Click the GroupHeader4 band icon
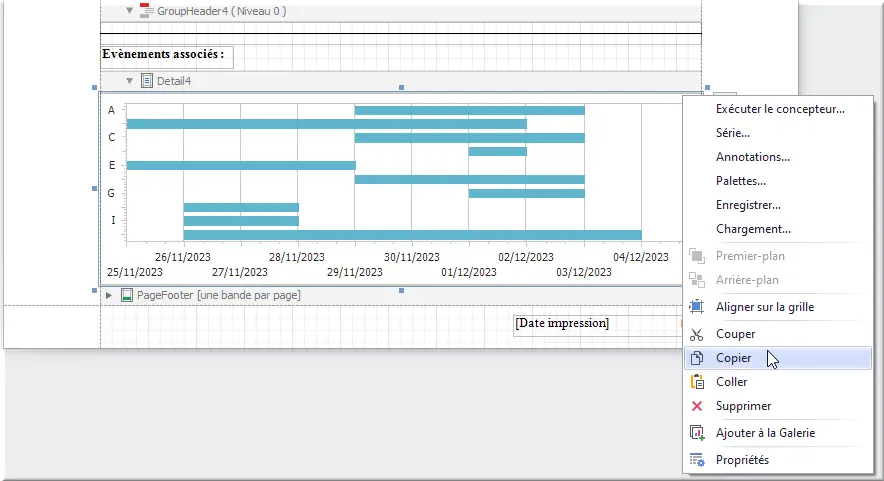 (147, 11)
